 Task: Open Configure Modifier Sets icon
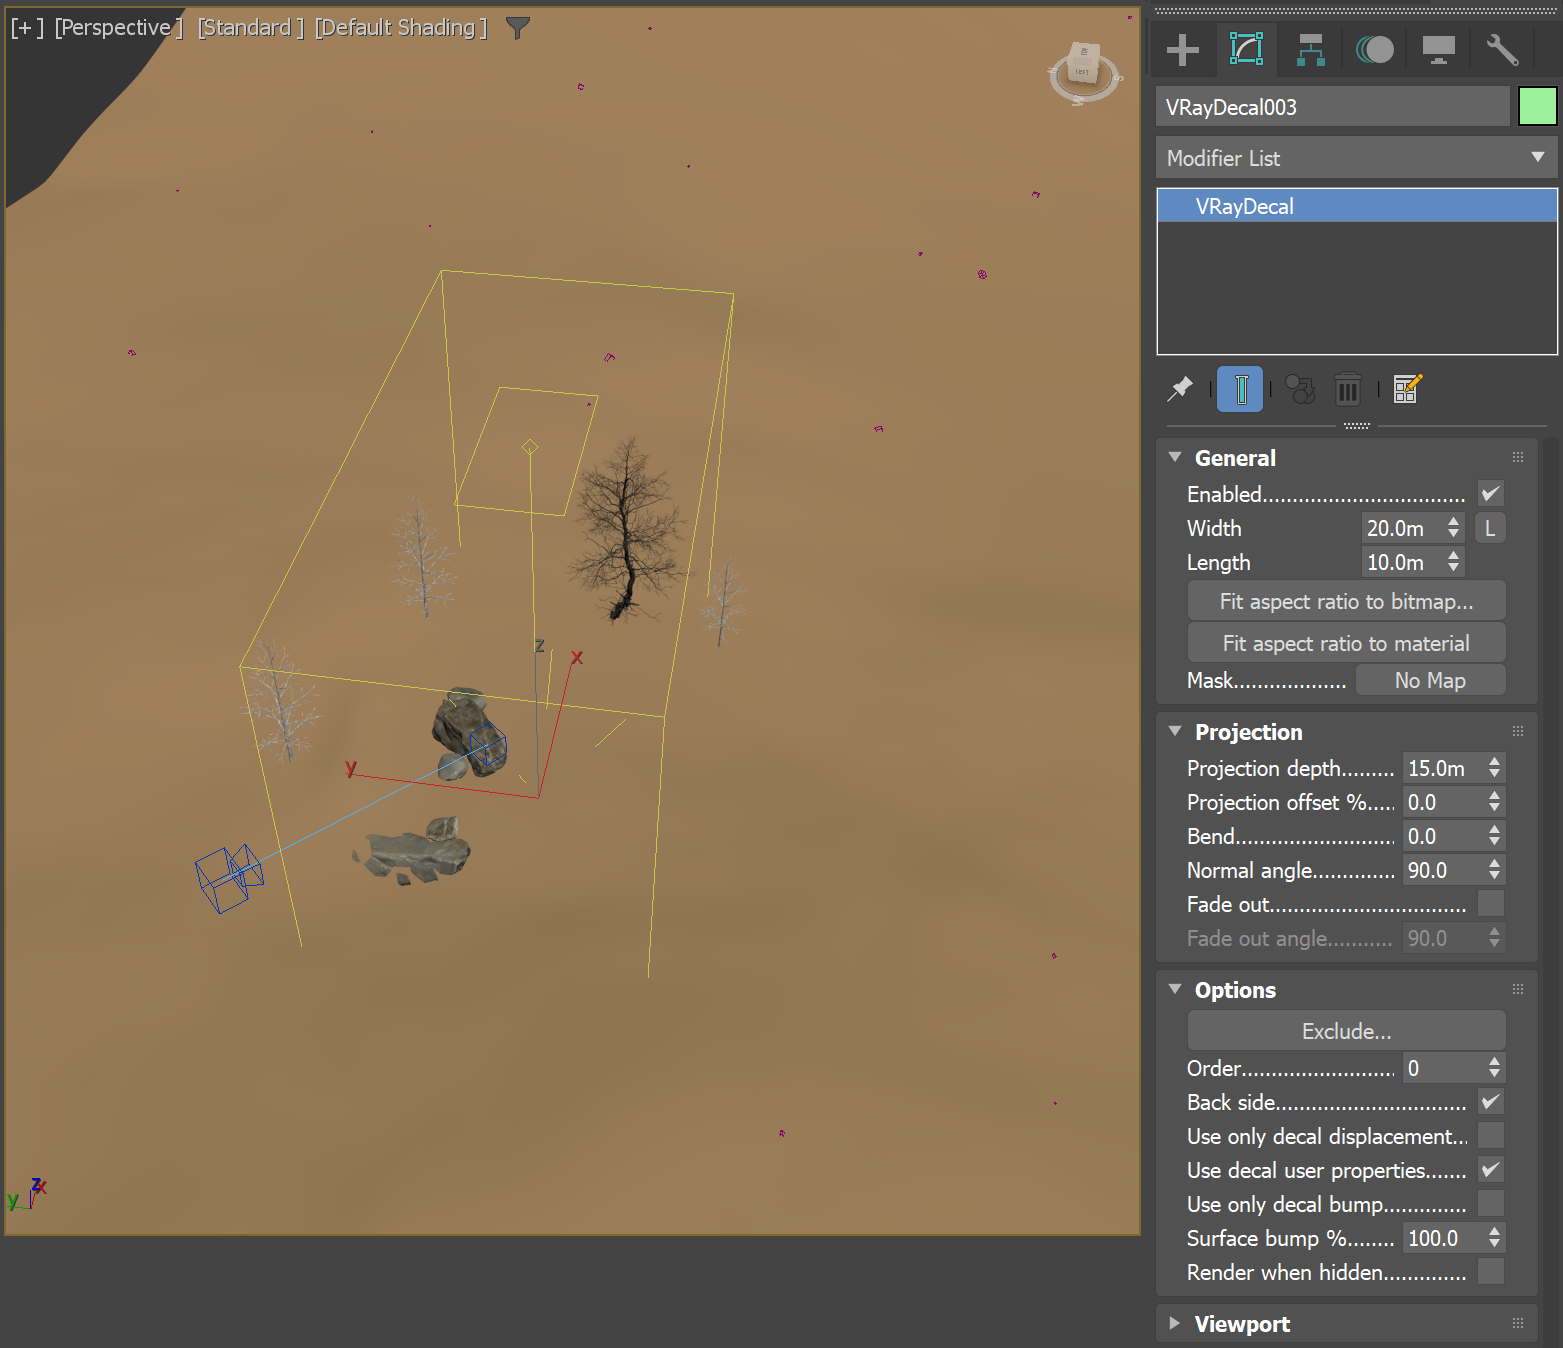tap(1405, 389)
